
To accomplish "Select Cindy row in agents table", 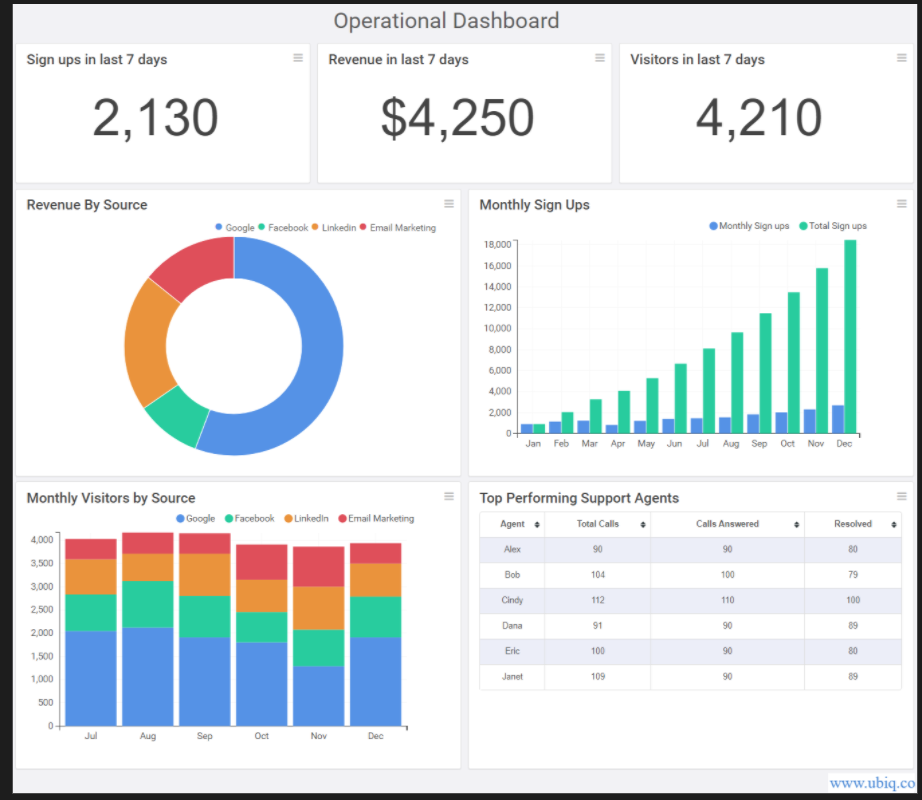I will [x=690, y=600].
